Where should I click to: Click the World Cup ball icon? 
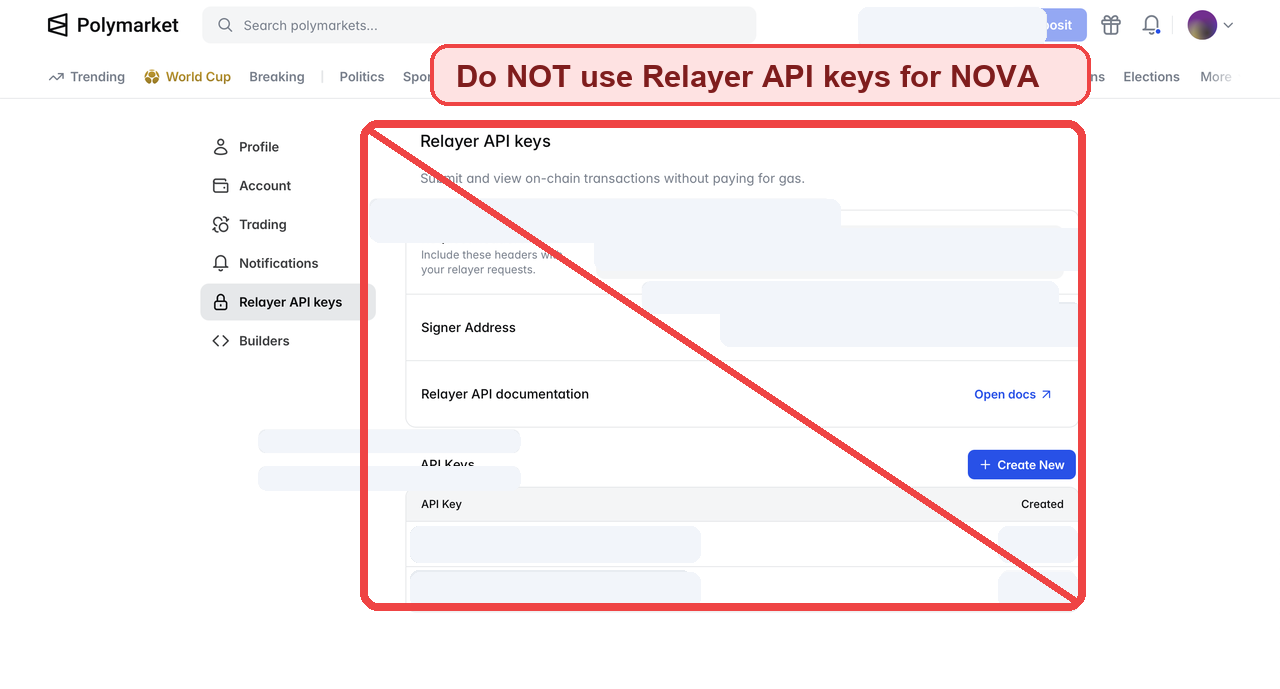point(152,77)
